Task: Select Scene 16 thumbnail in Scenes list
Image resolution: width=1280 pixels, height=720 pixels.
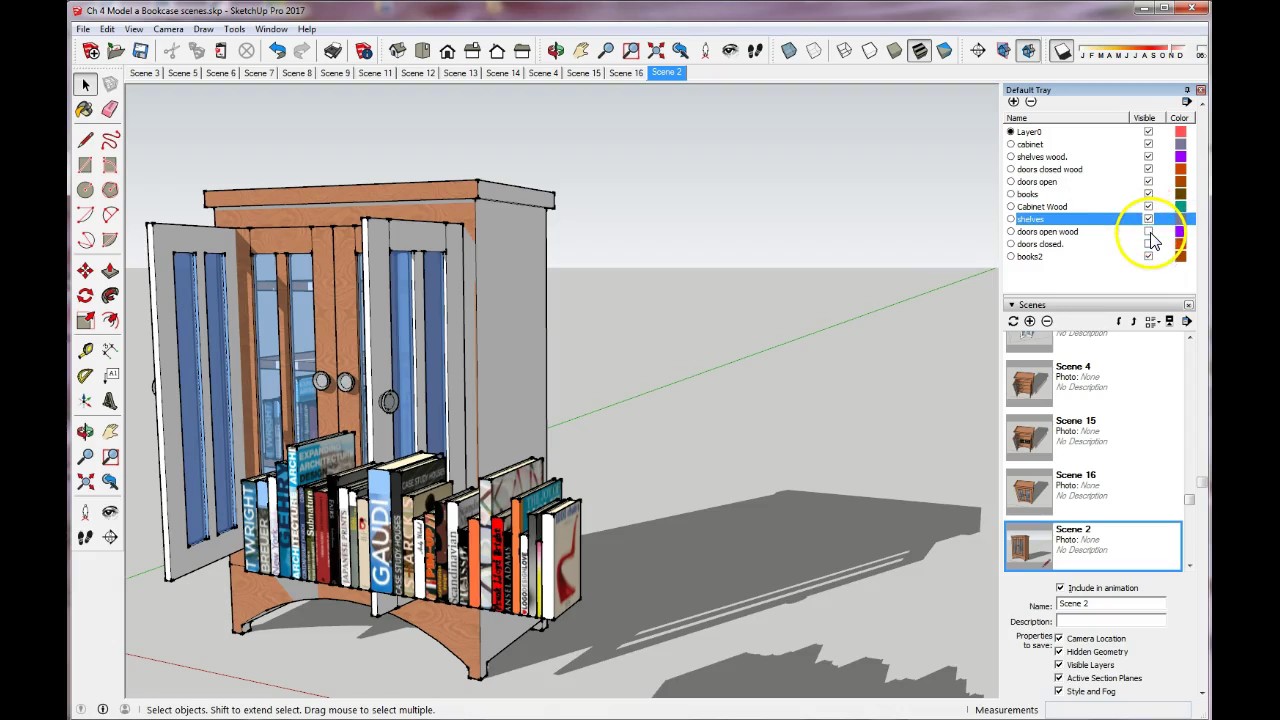Action: (x=1029, y=492)
